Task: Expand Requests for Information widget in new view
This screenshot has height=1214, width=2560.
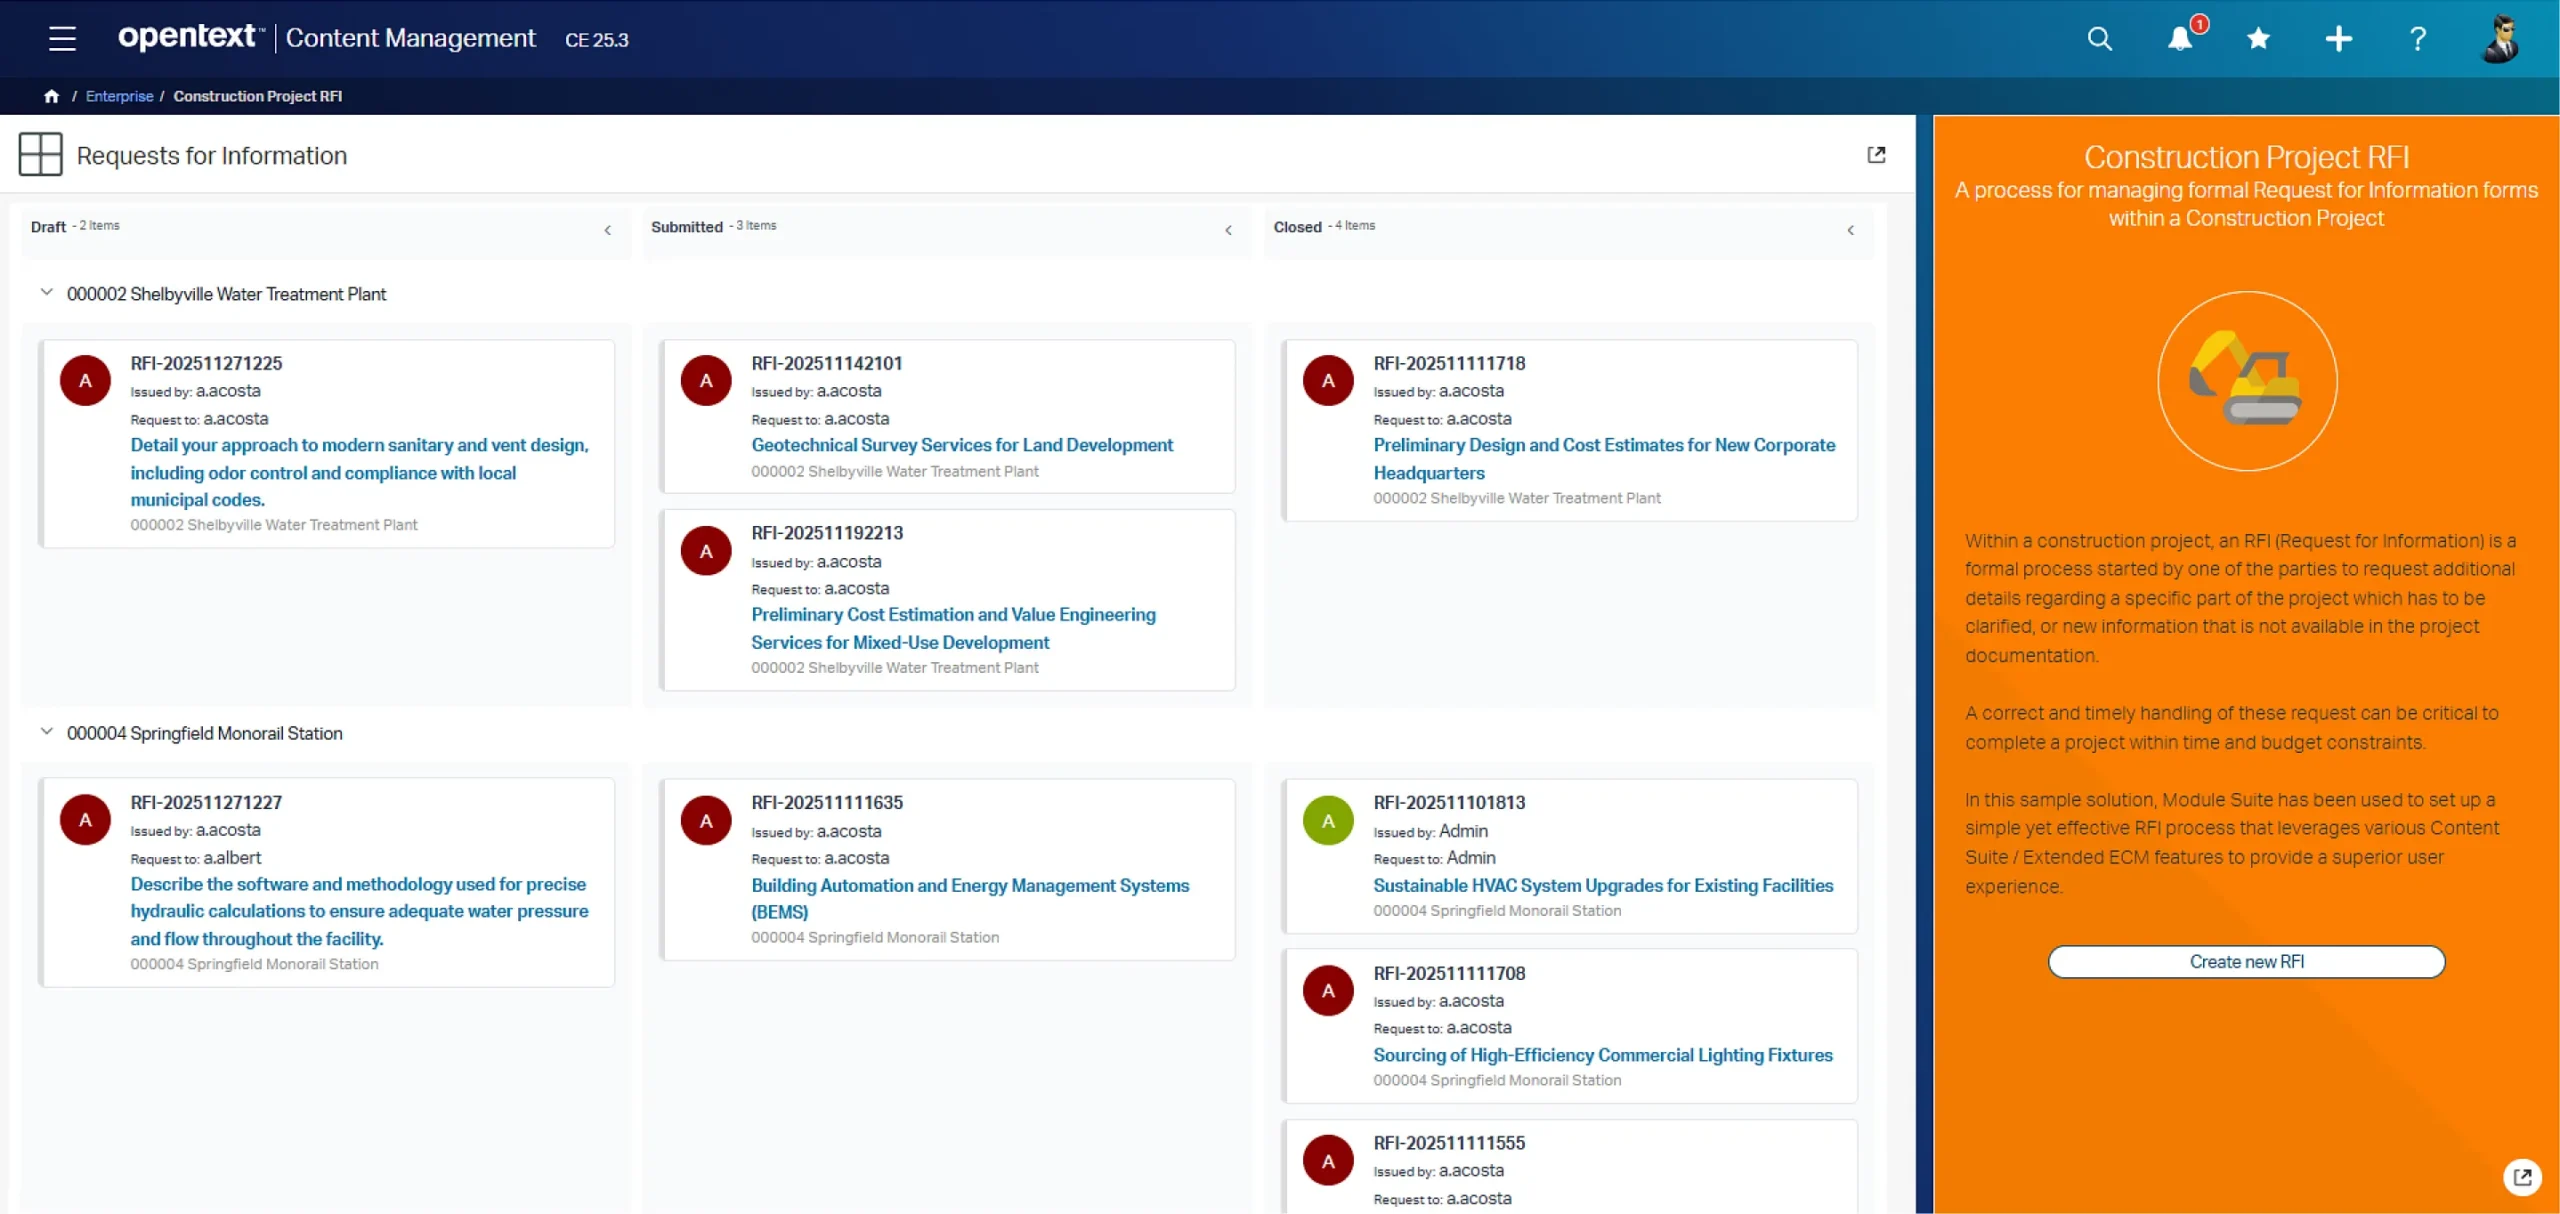Action: click(x=1876, y=155)
